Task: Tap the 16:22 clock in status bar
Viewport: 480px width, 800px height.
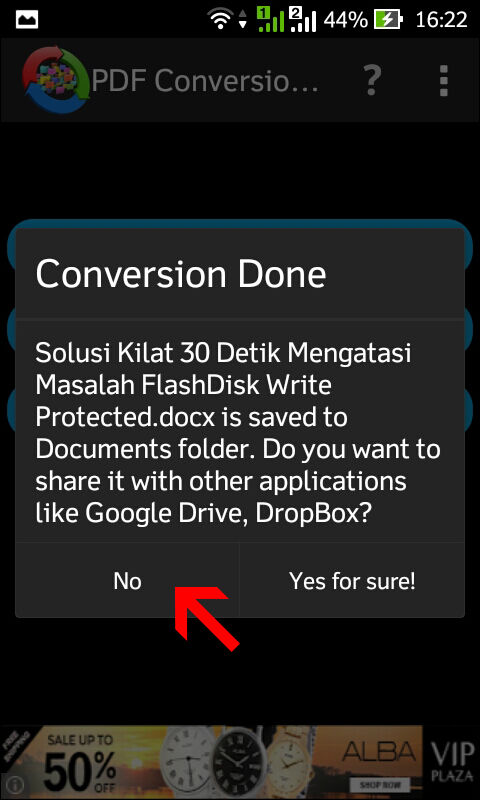Action: point(441,20)
